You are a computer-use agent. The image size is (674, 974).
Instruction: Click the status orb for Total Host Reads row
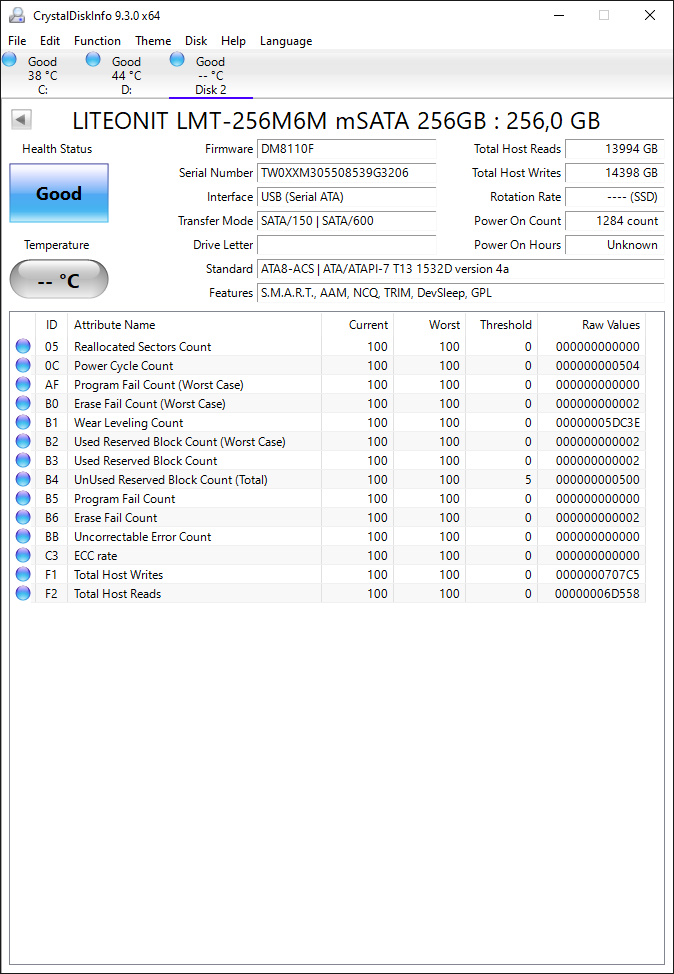point(23,593)
